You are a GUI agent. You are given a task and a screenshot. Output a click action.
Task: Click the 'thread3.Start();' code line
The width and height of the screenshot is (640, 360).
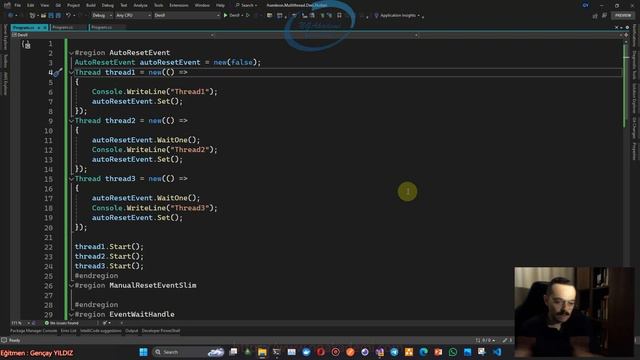(109, 266)
